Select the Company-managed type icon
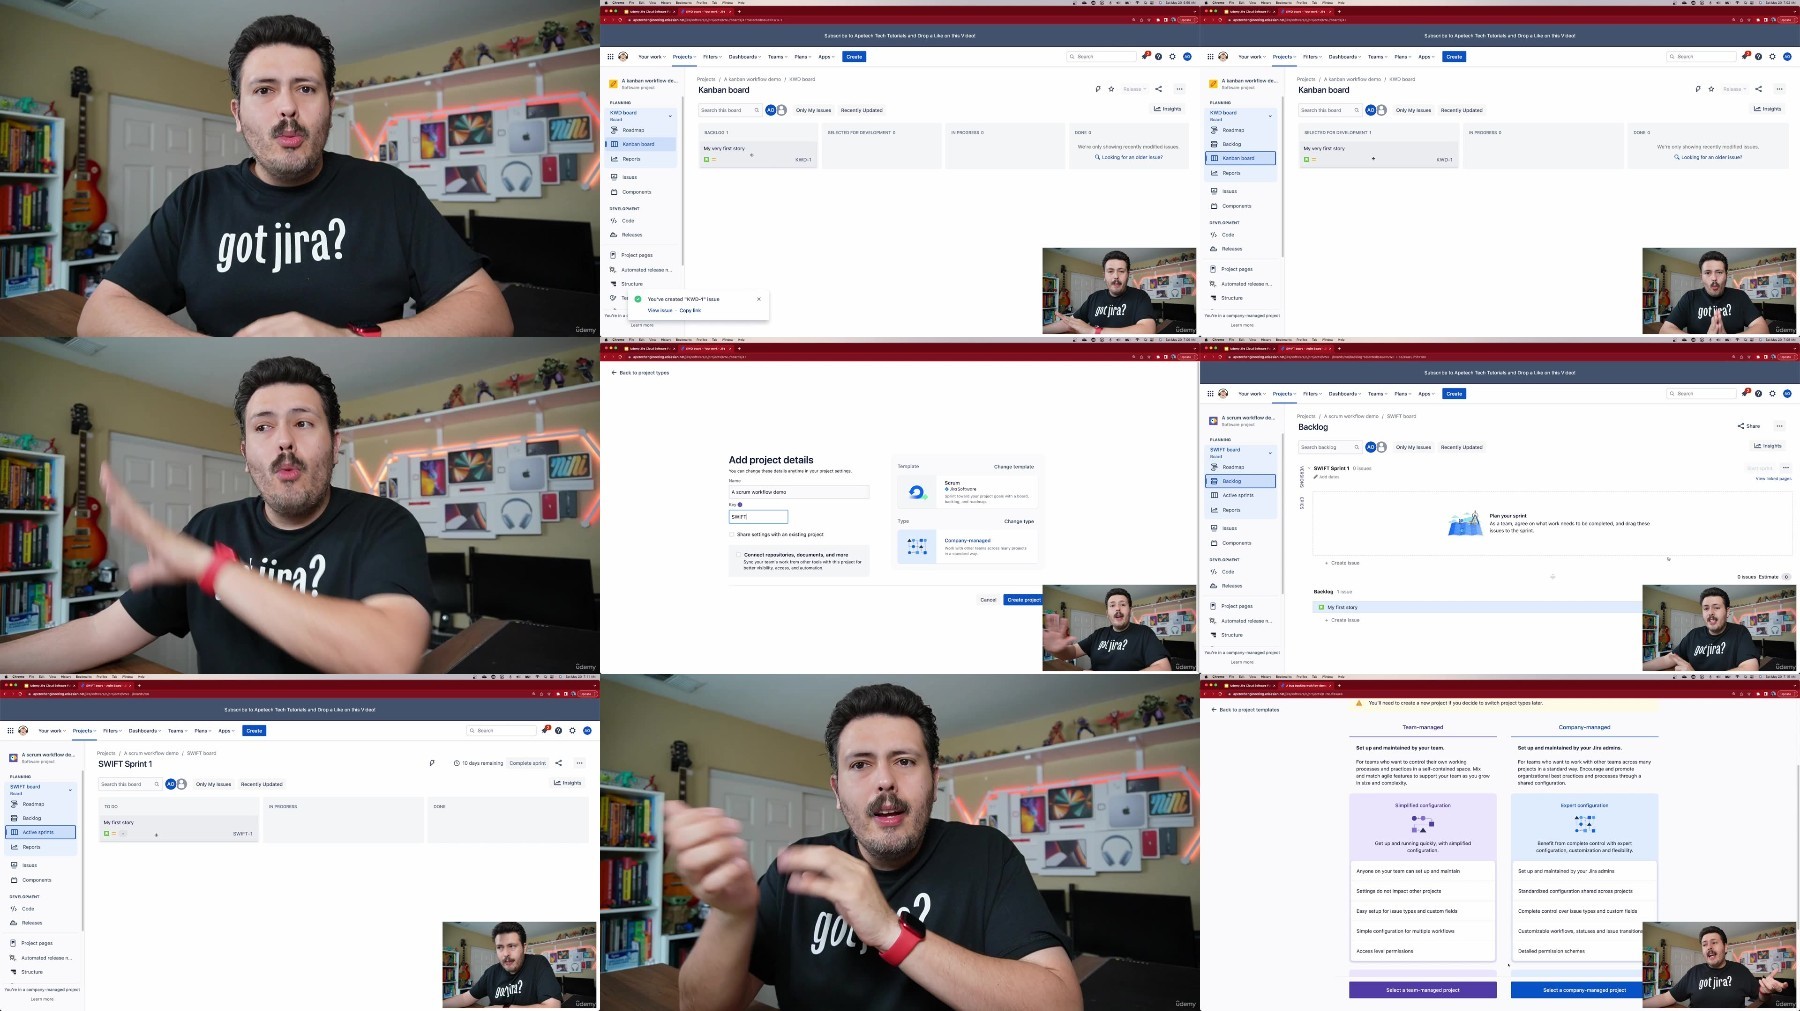1800x1011 pixels. [917, 546]
